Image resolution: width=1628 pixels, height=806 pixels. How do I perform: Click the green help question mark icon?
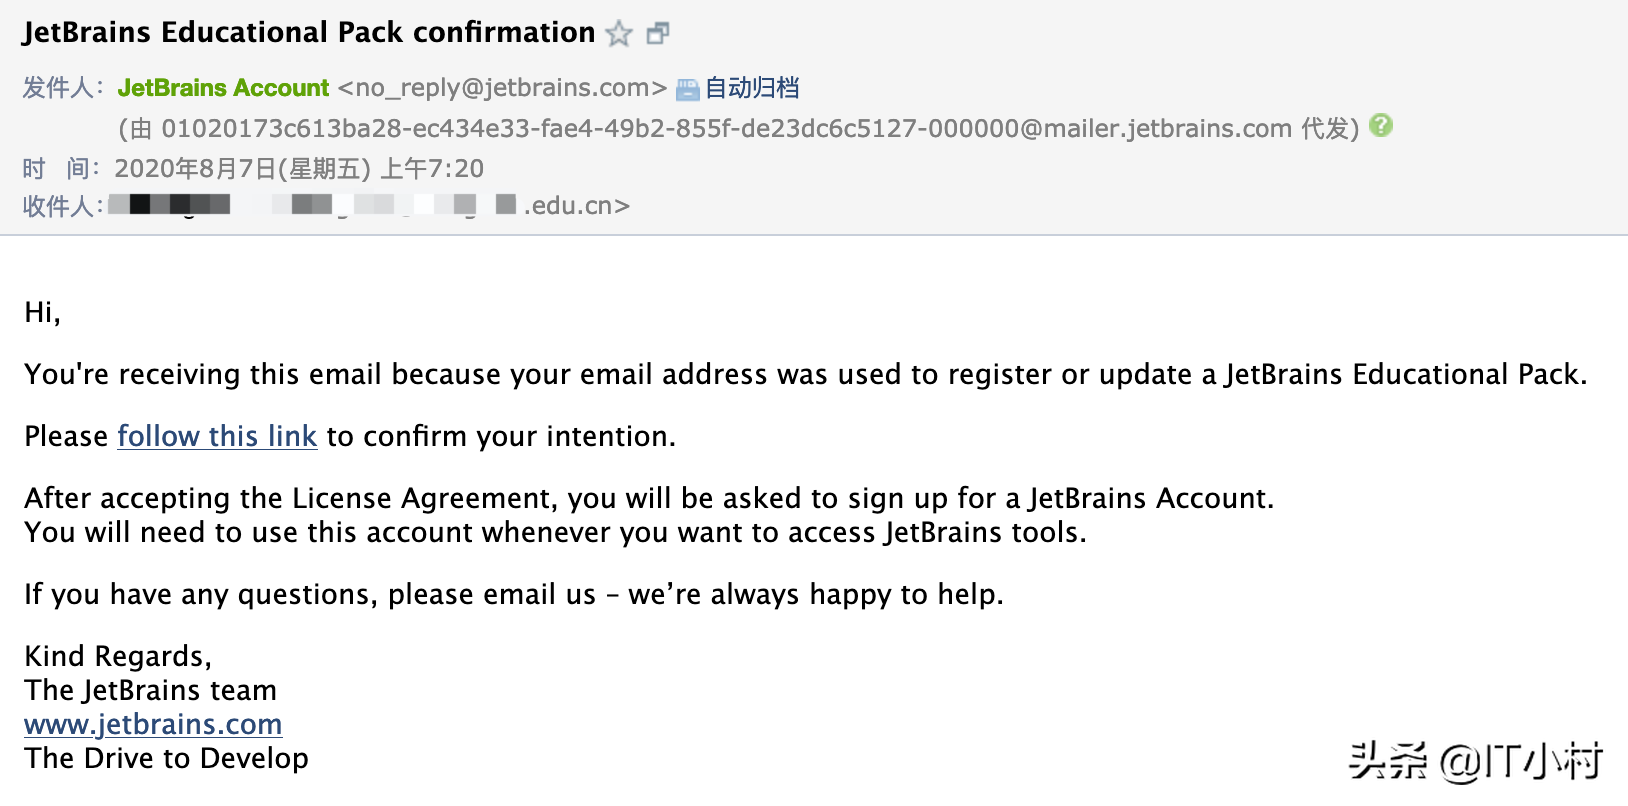click(x=1381, y=126)
